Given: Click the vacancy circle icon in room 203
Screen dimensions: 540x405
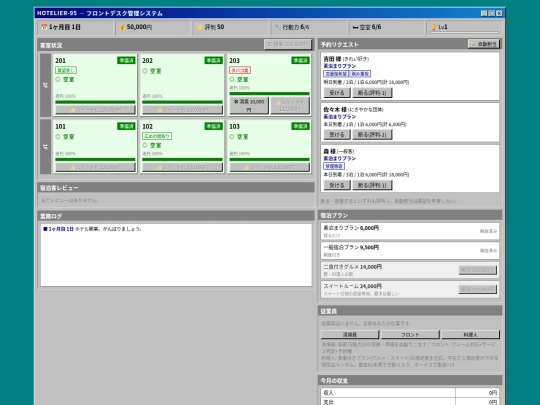Looking at the screenshot, I should 232,79.
